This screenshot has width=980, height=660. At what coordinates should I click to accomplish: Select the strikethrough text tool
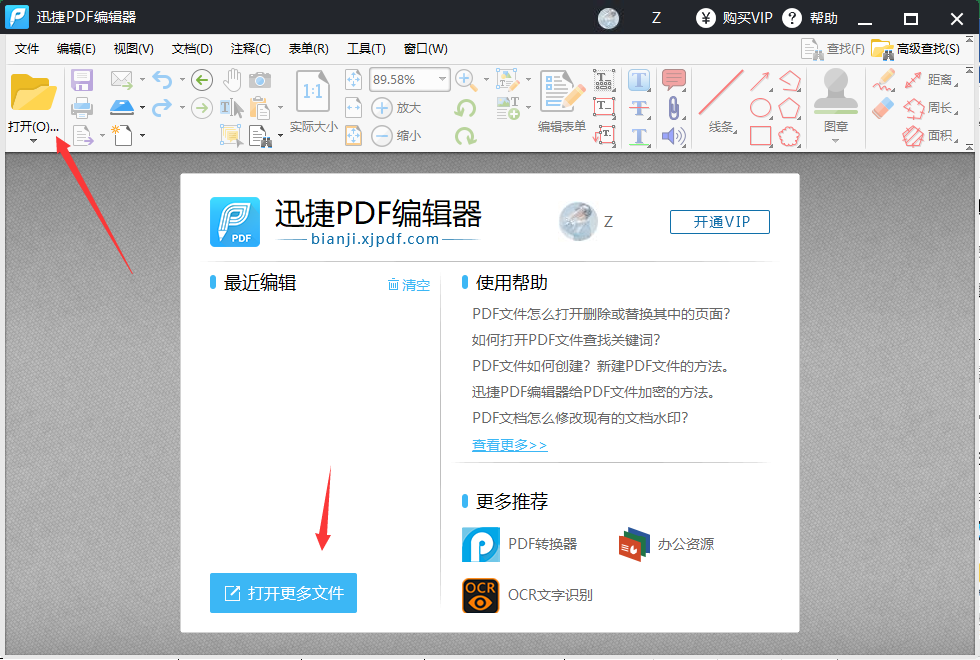[639, 108]
